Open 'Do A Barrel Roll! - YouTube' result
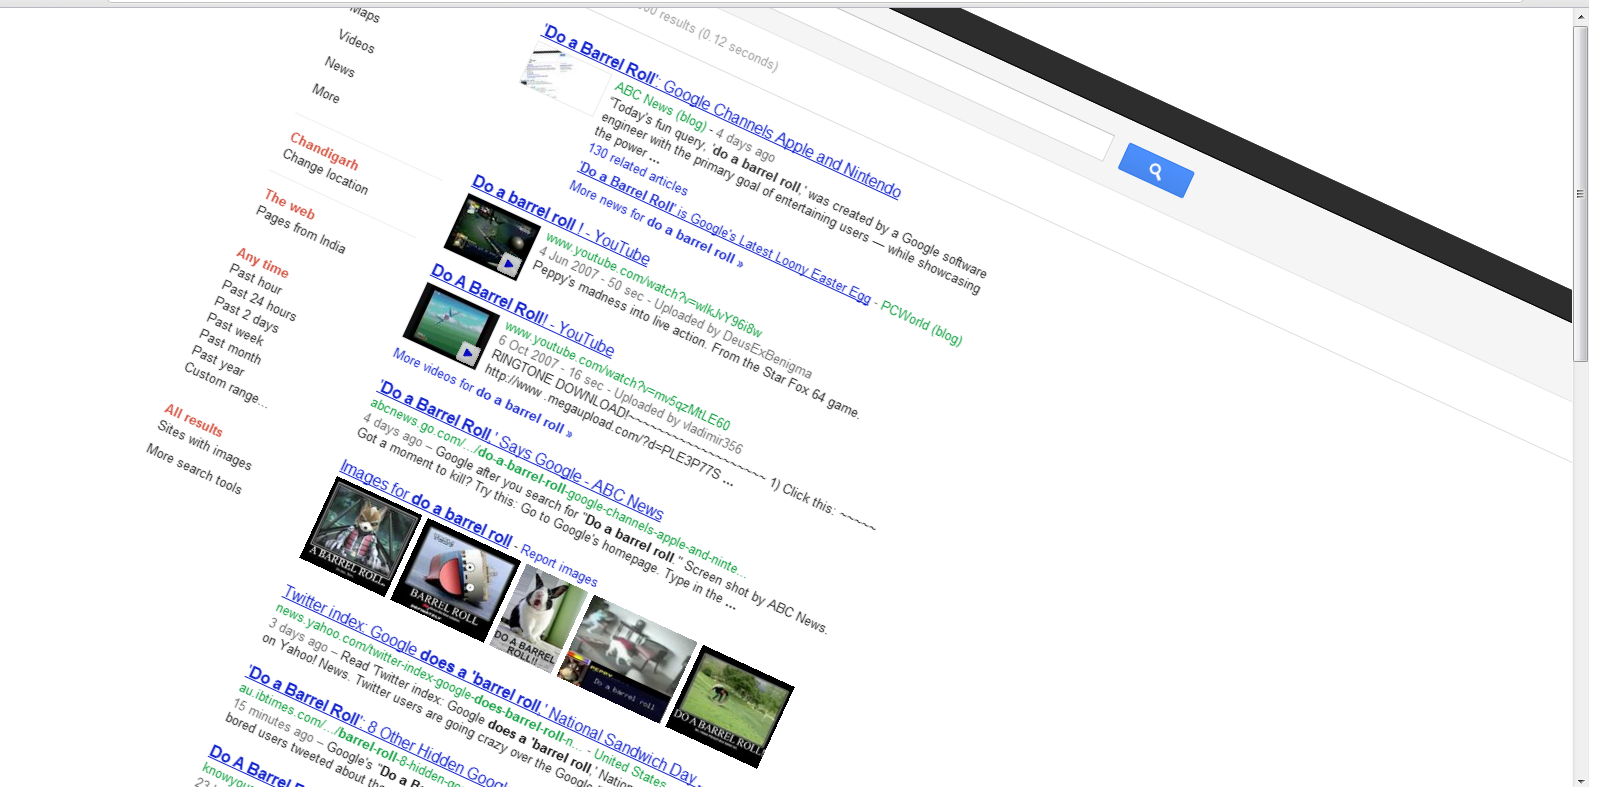 [x=522, y=309]
